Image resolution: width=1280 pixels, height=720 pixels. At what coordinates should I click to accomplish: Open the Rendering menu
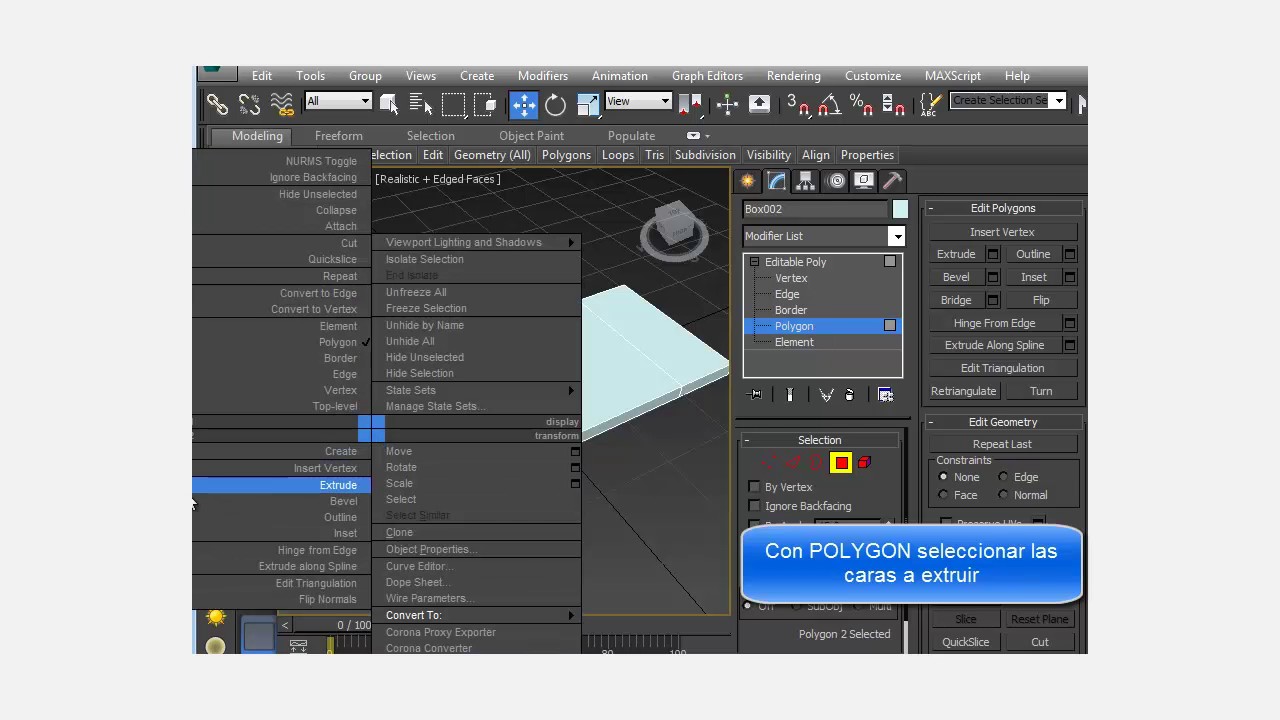pyautogui.click(x=793, y=76)
